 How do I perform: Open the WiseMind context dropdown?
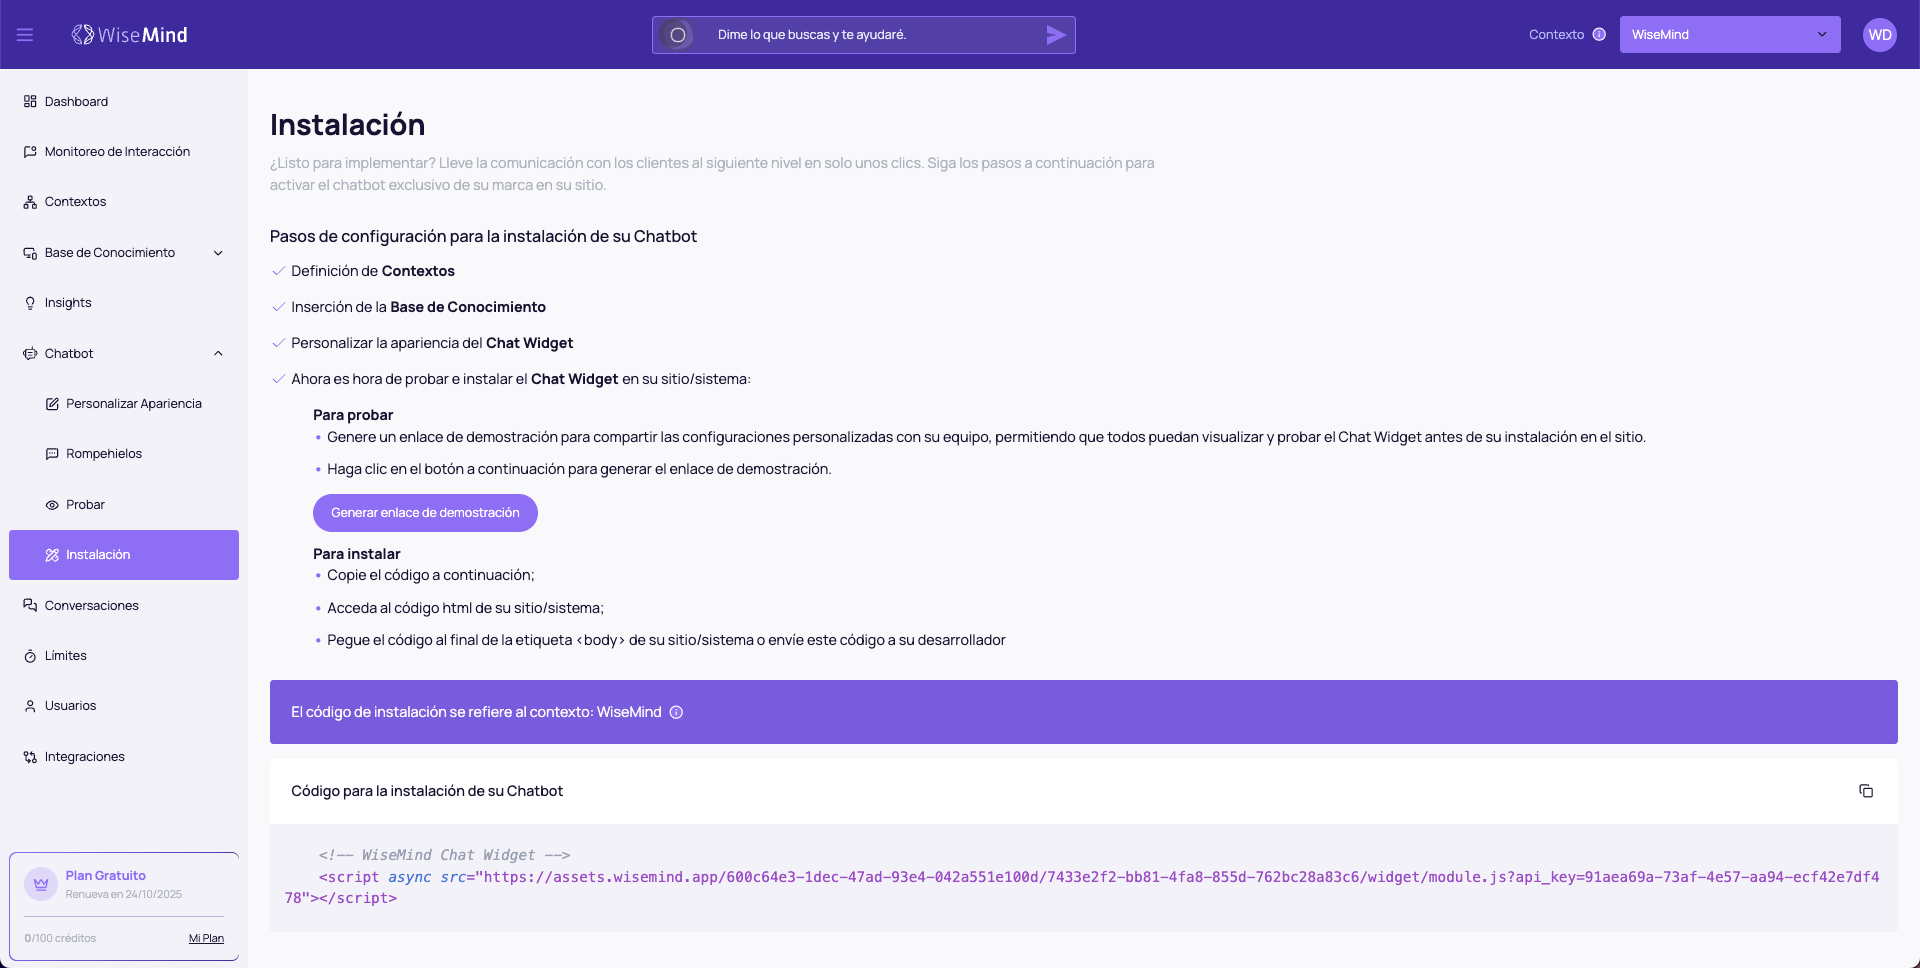1729,35
